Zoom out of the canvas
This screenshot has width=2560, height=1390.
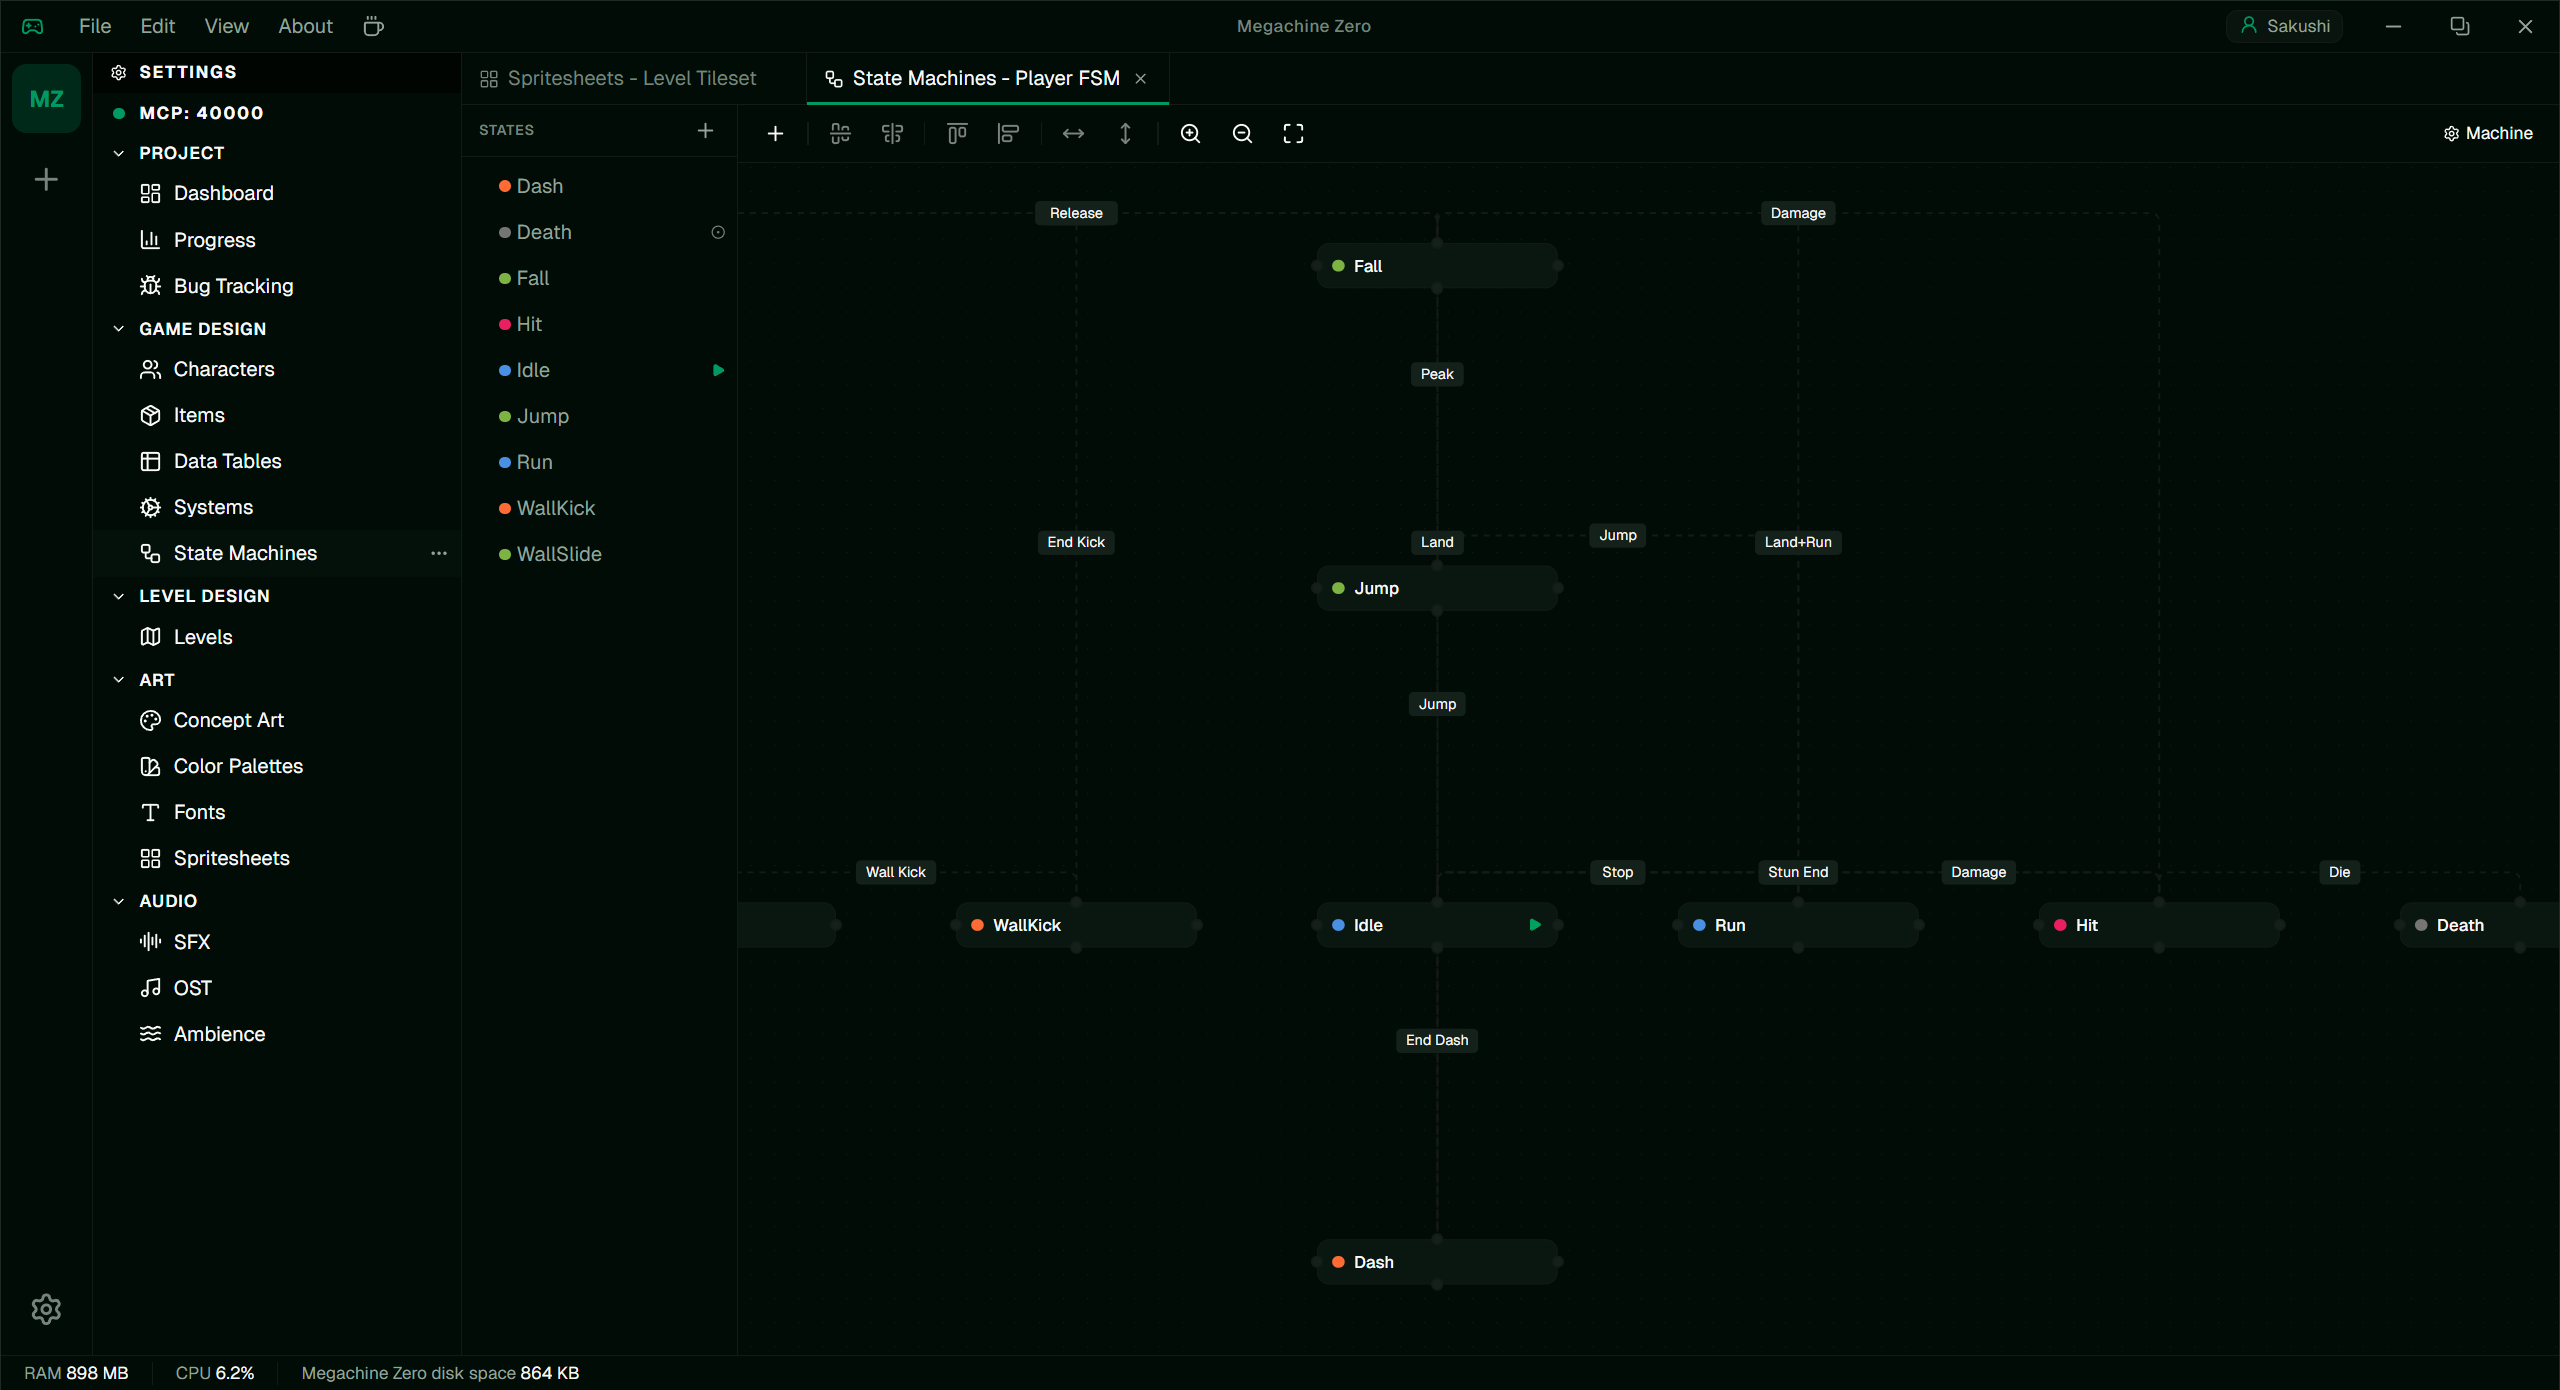point(1242,134)
